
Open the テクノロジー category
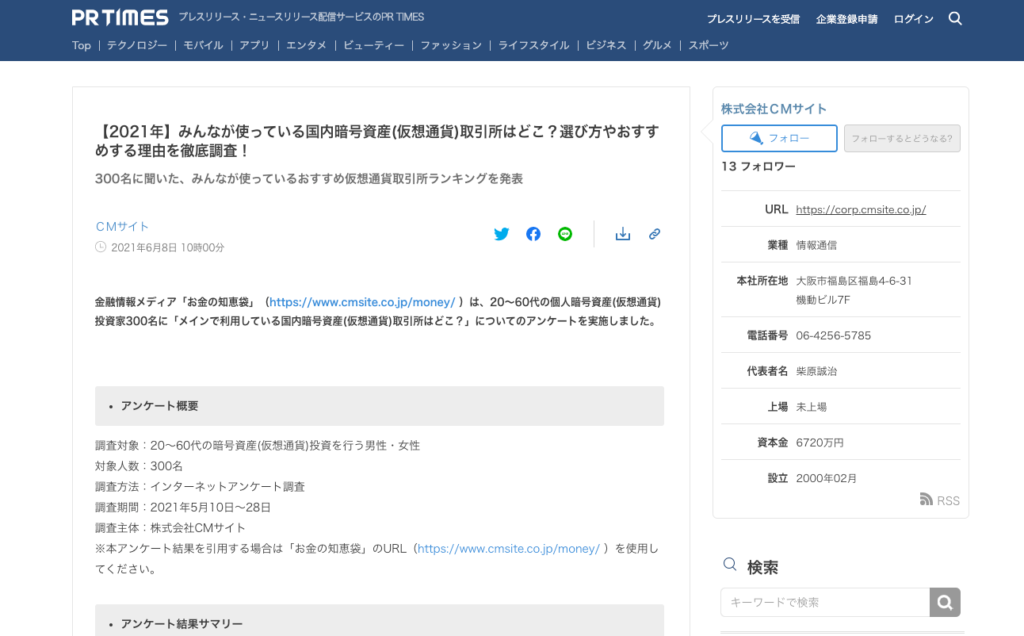tap(137, 45)
